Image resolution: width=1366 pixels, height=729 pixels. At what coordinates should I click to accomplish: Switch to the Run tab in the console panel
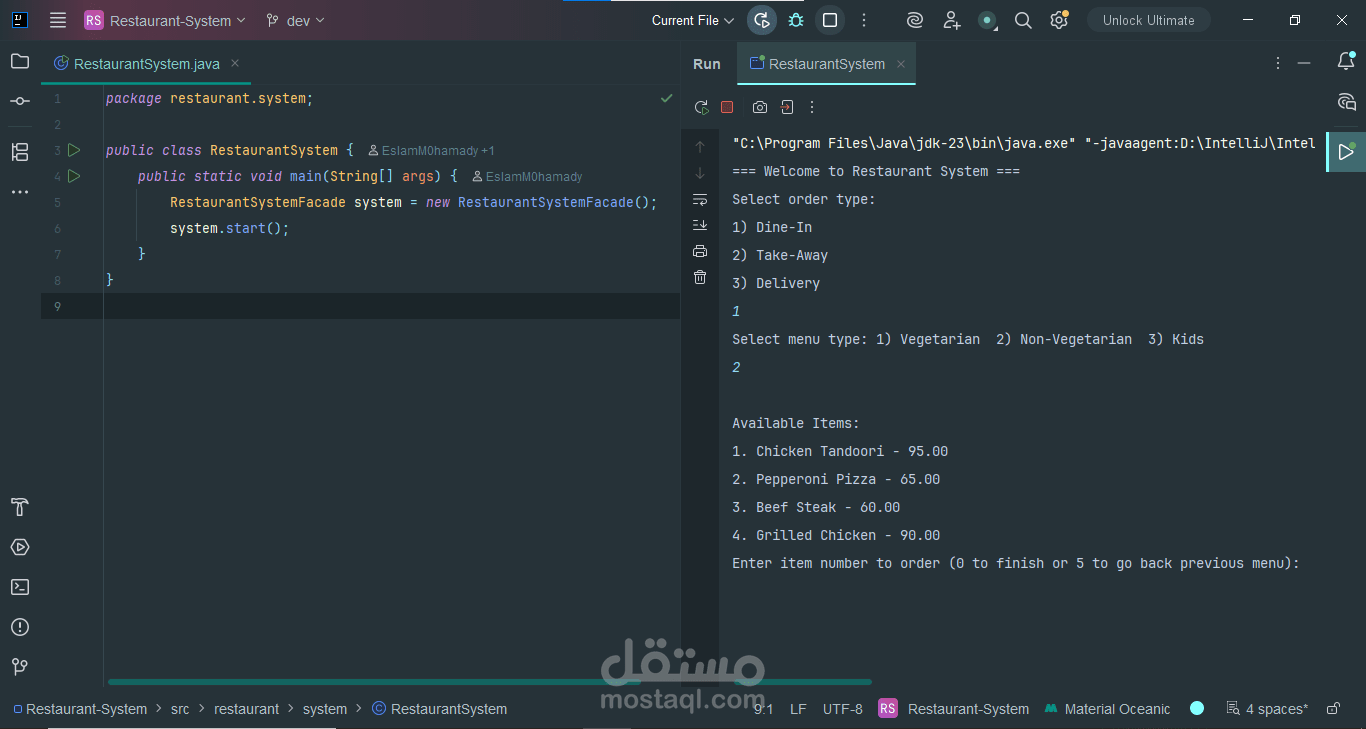(706, 63)
